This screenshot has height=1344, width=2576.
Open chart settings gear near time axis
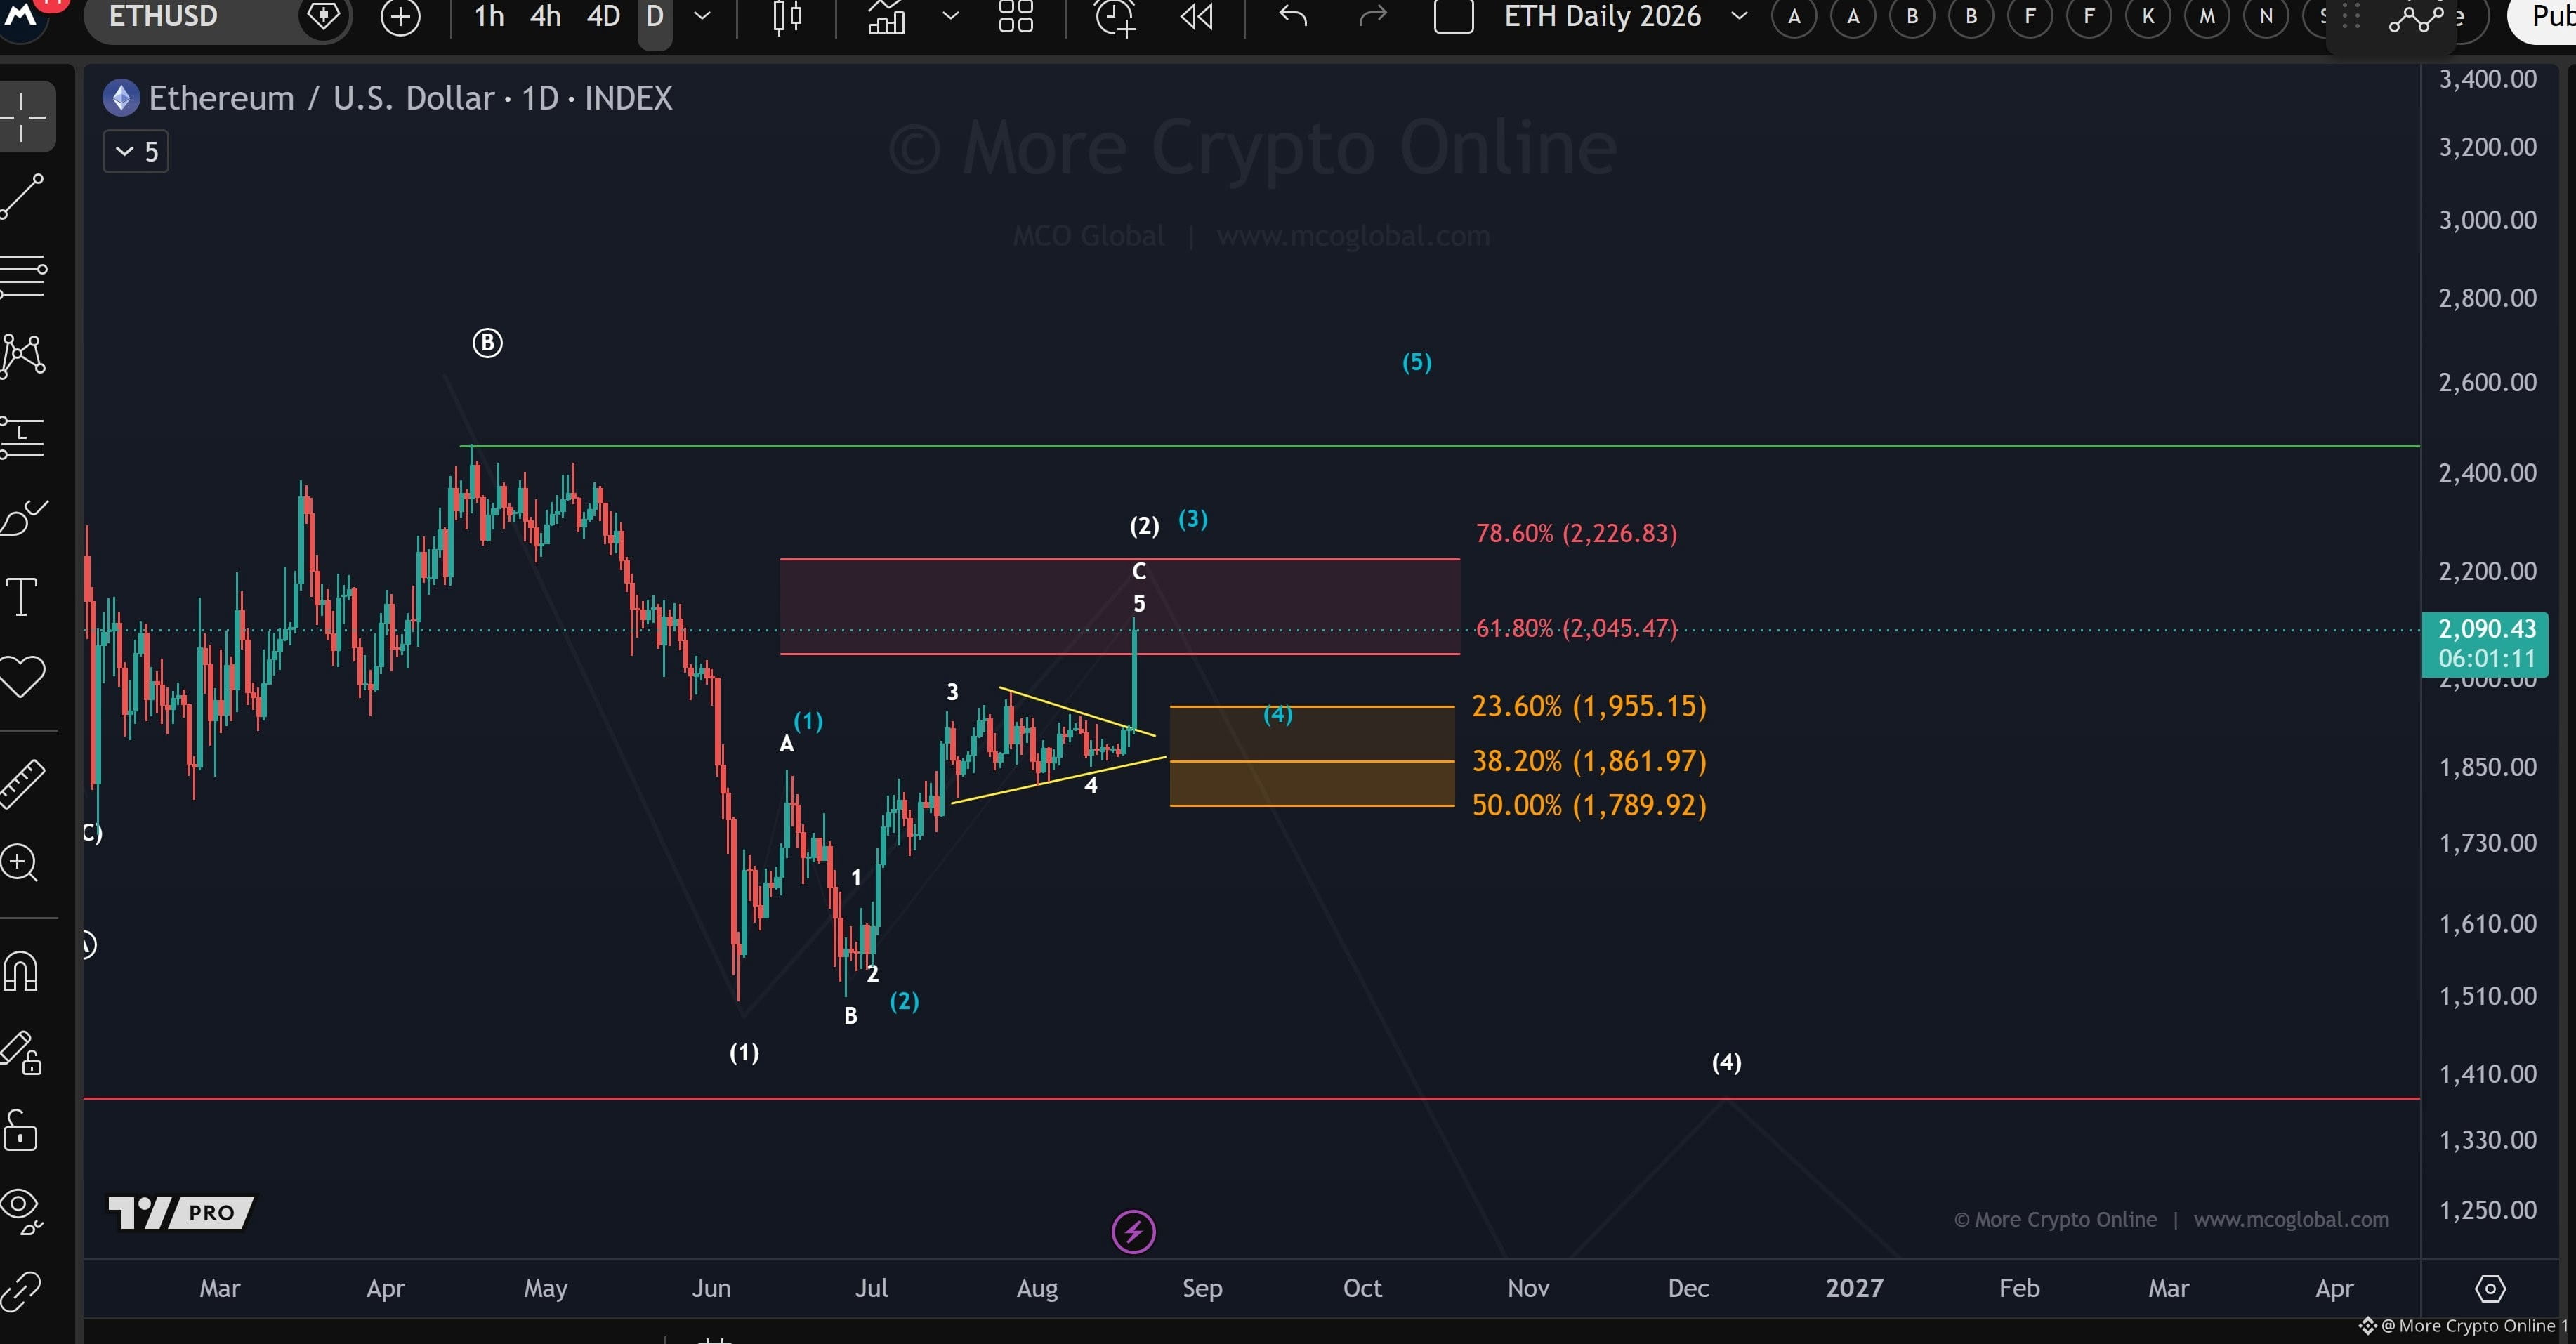[x=2490, y=1288]
